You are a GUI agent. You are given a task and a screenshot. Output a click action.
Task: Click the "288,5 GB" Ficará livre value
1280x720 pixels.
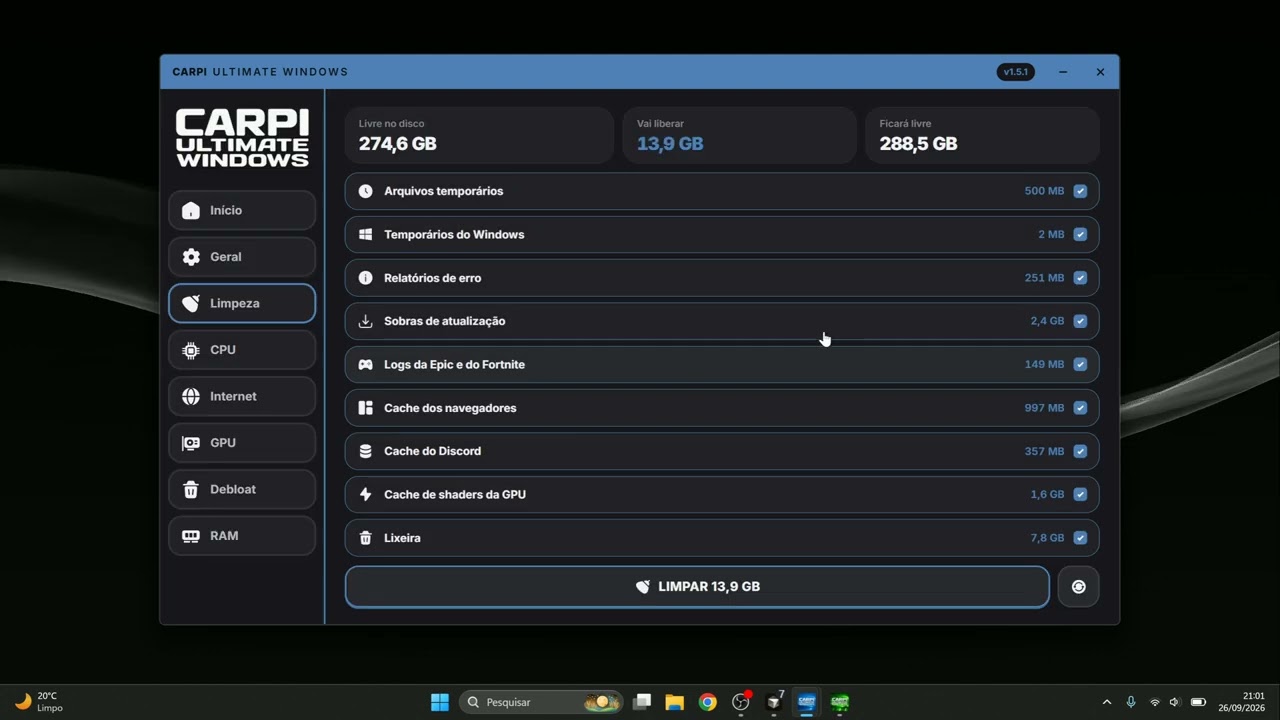click(x=919, y=144)
